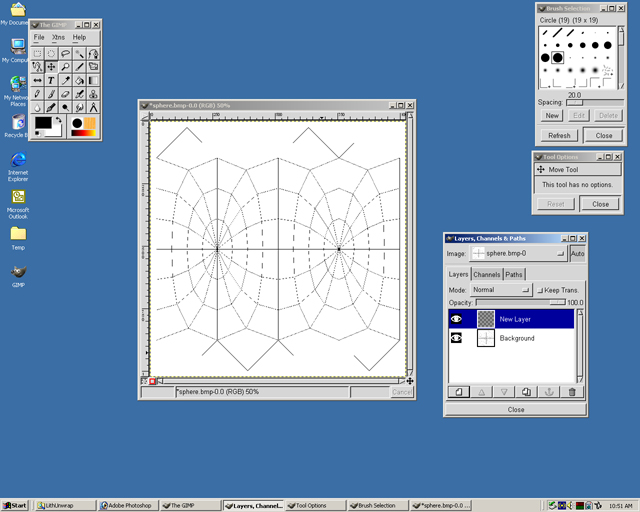Select the Color Picker eyedropper

[65, 80]
